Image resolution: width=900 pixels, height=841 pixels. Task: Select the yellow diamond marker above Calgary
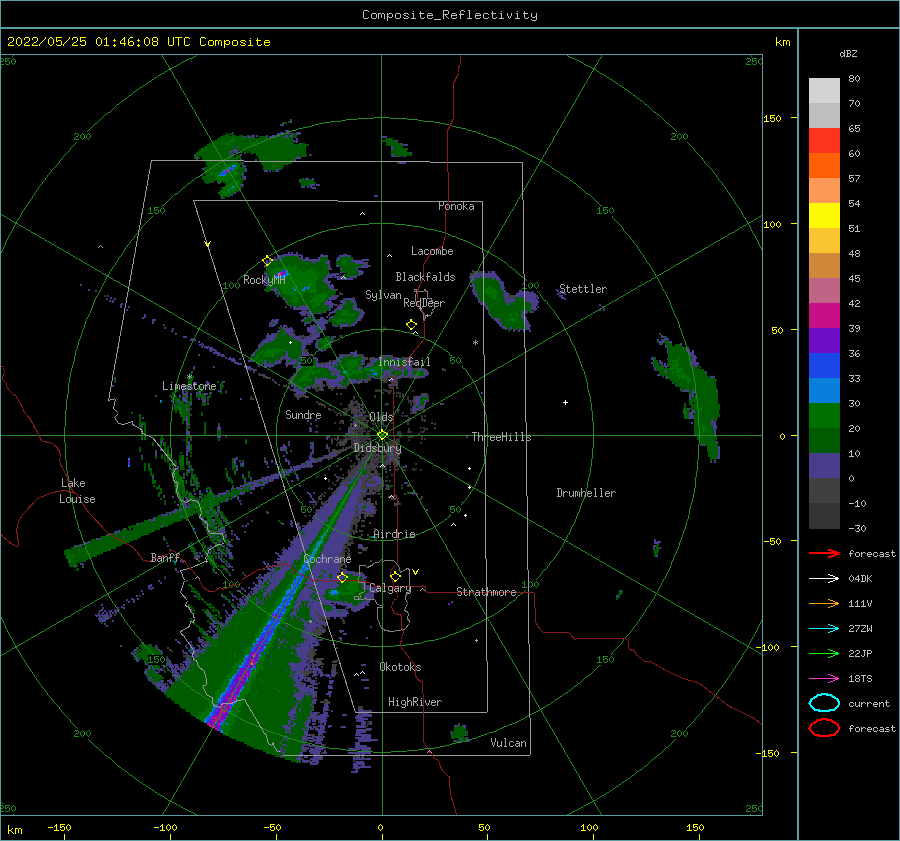[x=395, y=576]
